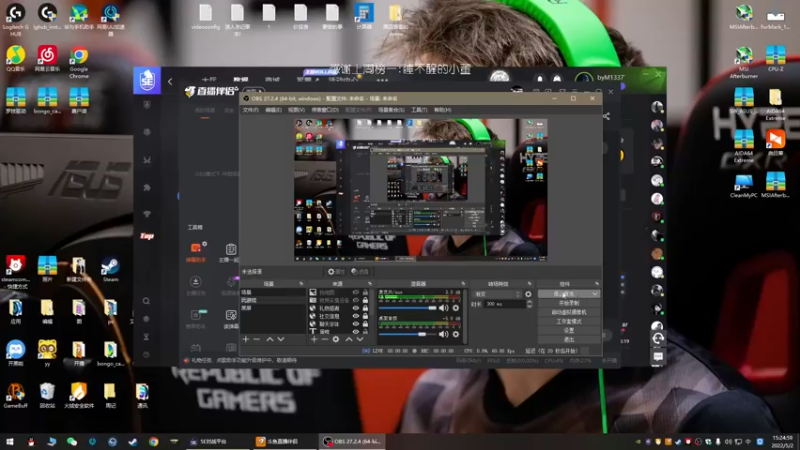800x450 pixels.
Task: Click share icon beside OBS window
Action: coord(606,116)
